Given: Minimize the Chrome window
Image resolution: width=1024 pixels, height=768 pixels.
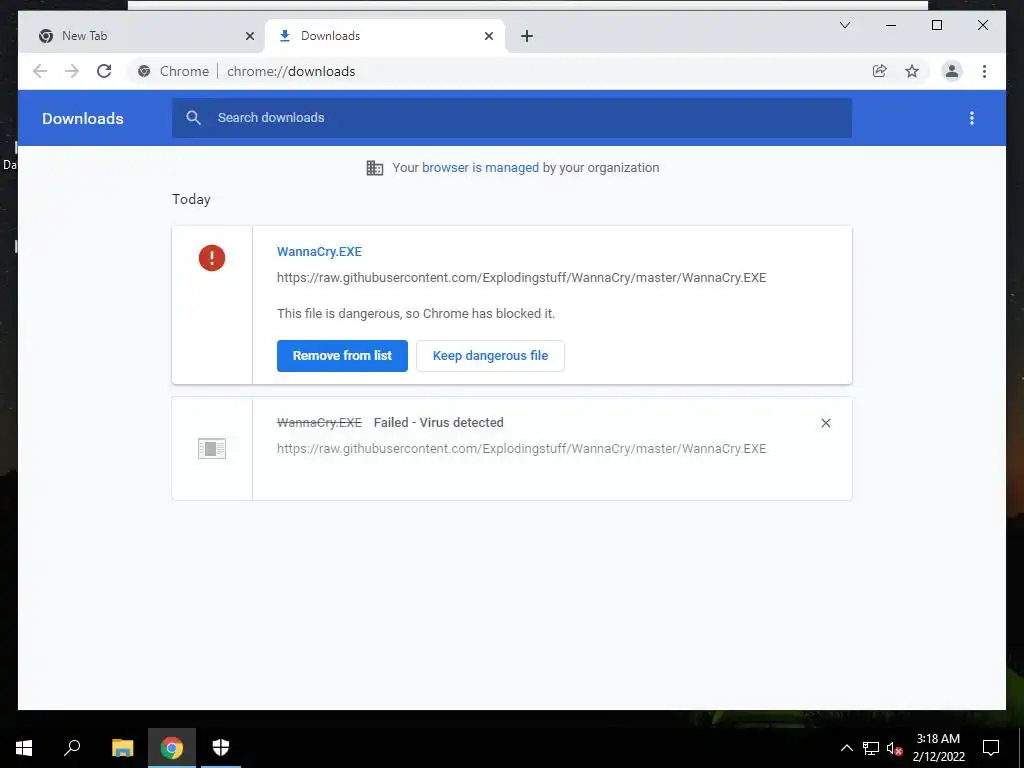Looking at the screenshot, I should (891, 25).
